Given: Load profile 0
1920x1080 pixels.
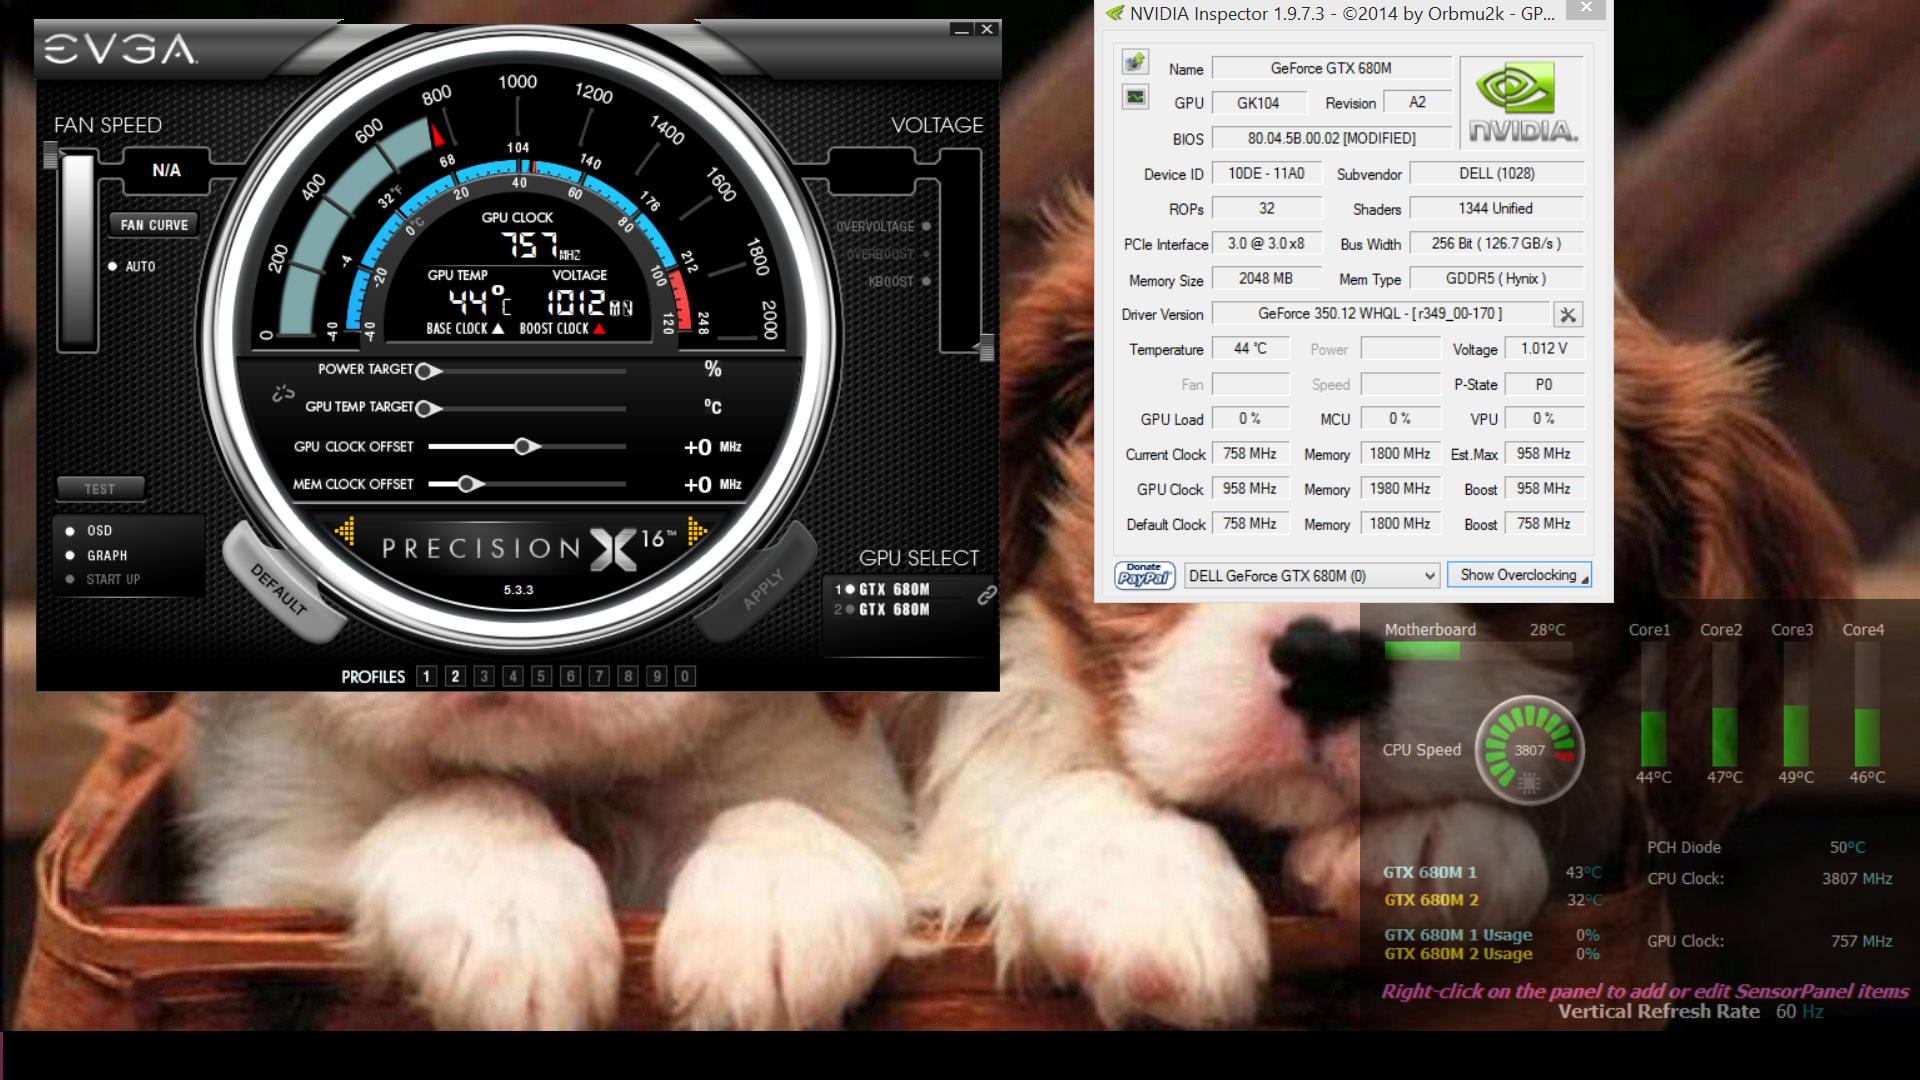Looking at the screenshot, I should 685,677.
